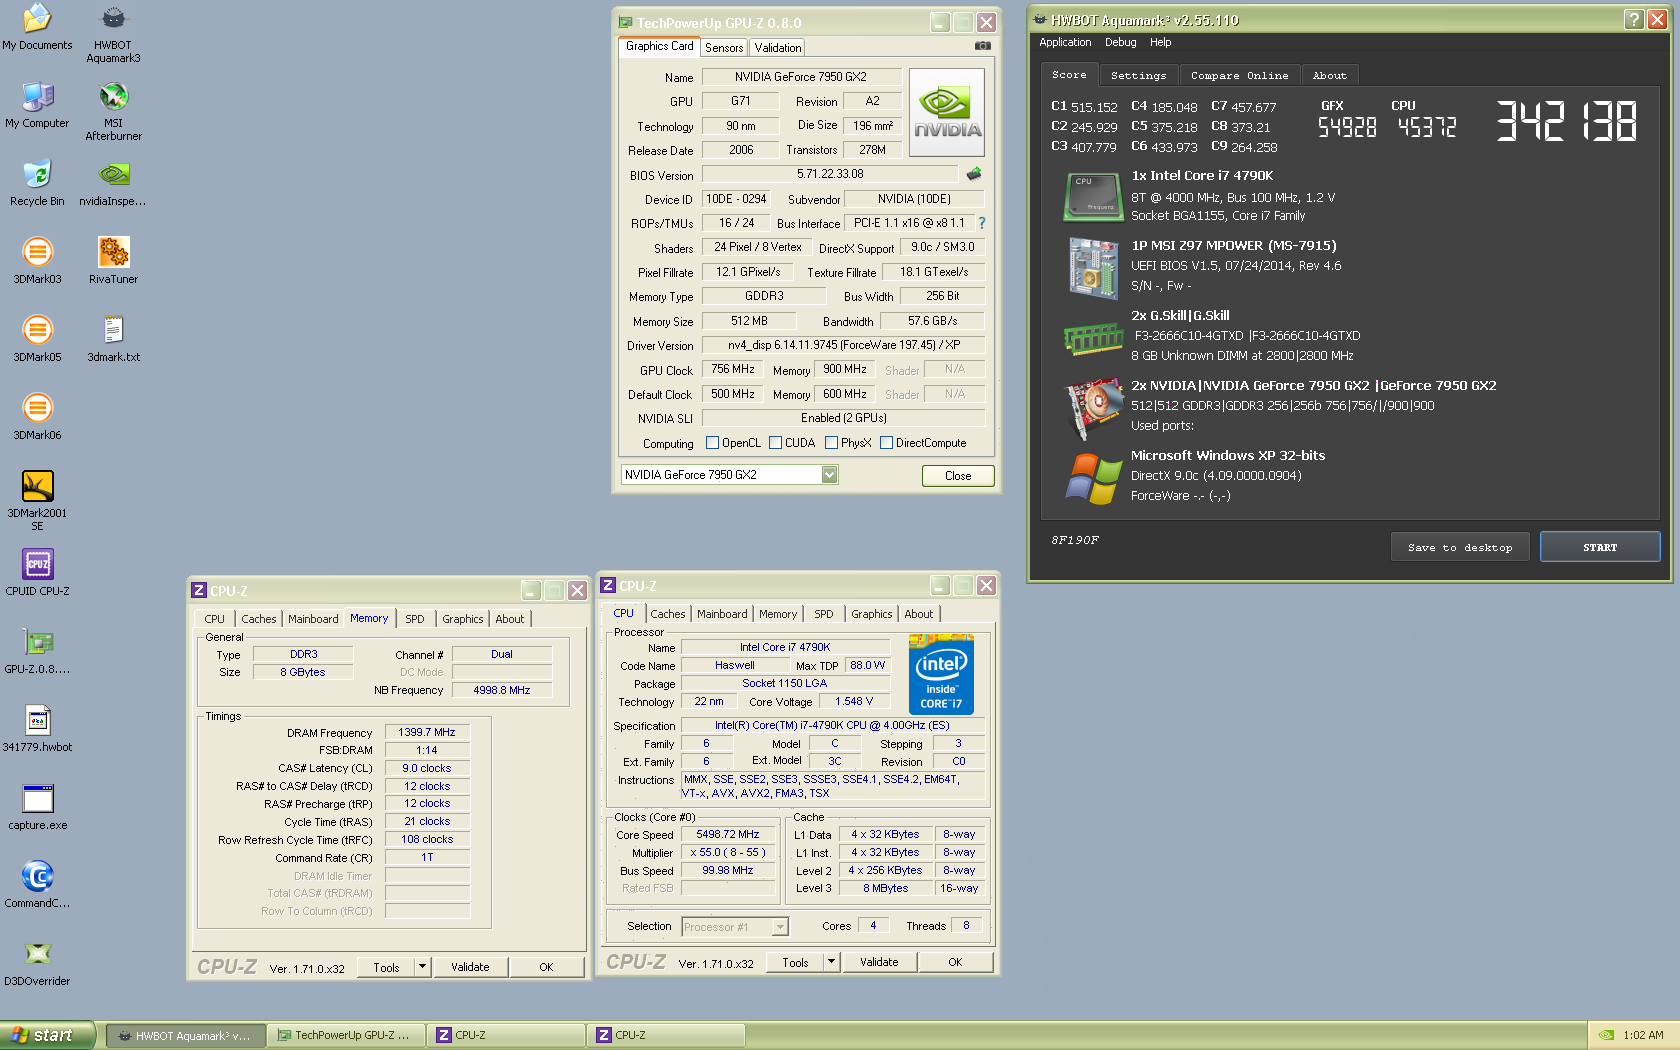Toggle OpenCL checkbox in GPU-Z
This screenshot has height=1050, width=1680.
[712, 443]
